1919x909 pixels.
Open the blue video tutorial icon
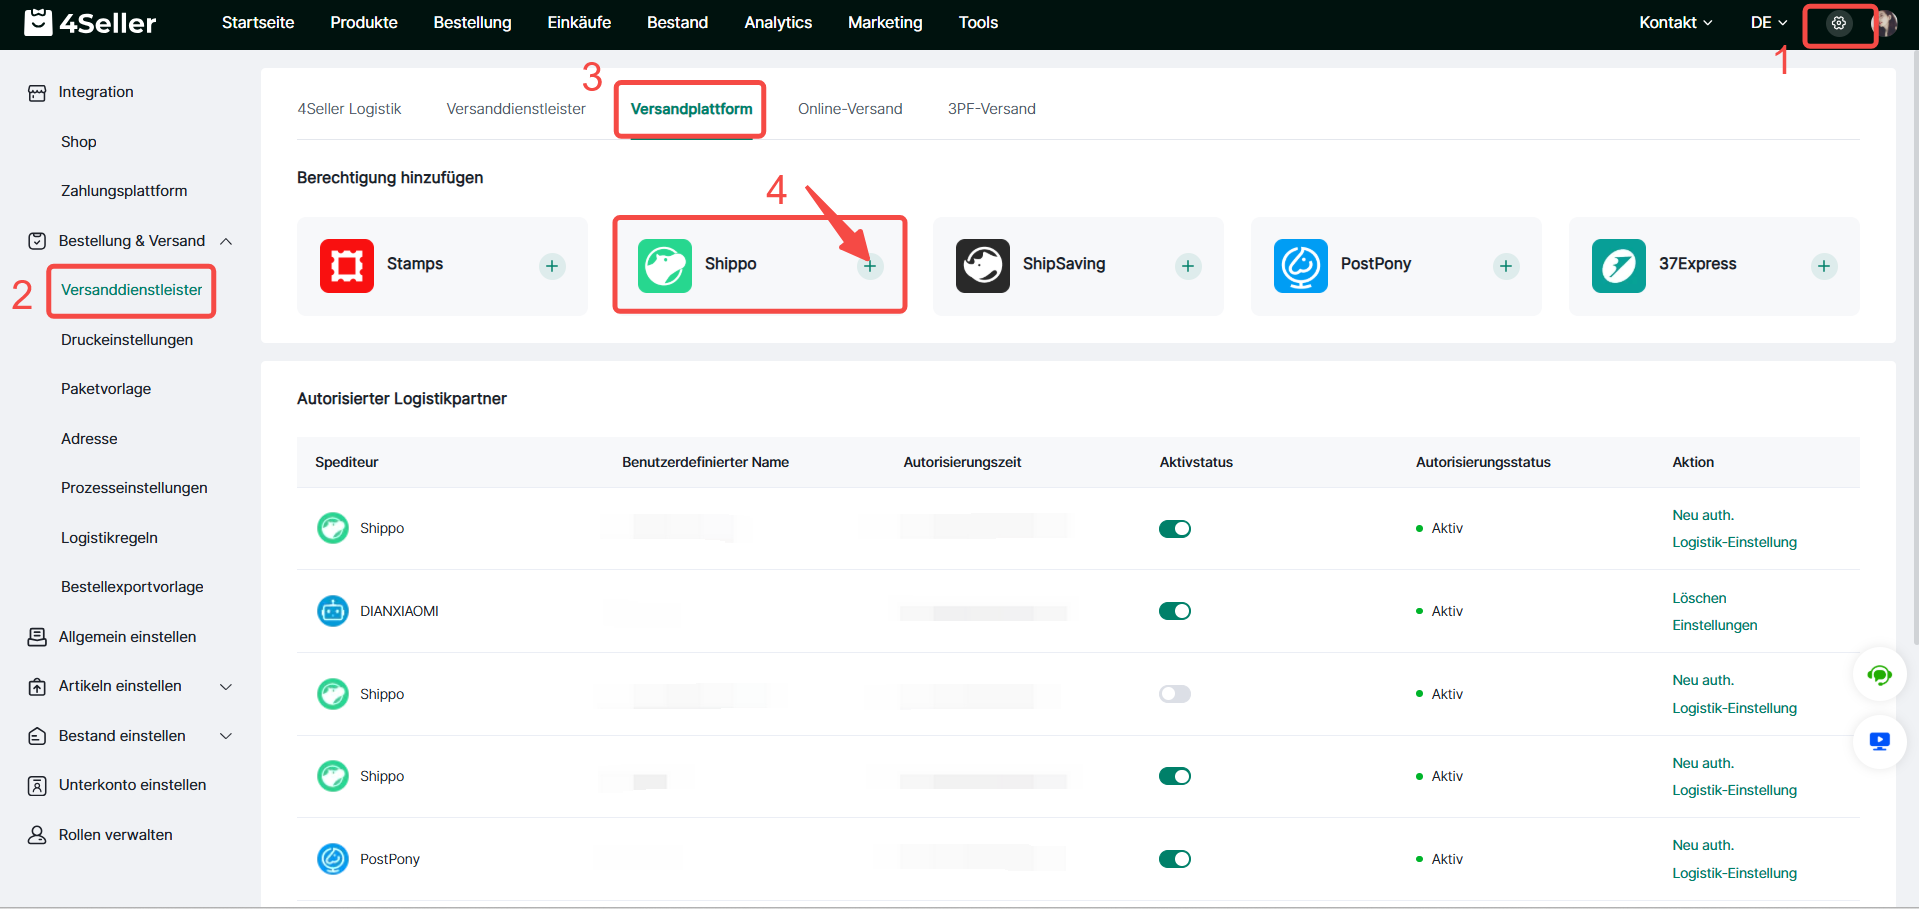point(1879,741)
